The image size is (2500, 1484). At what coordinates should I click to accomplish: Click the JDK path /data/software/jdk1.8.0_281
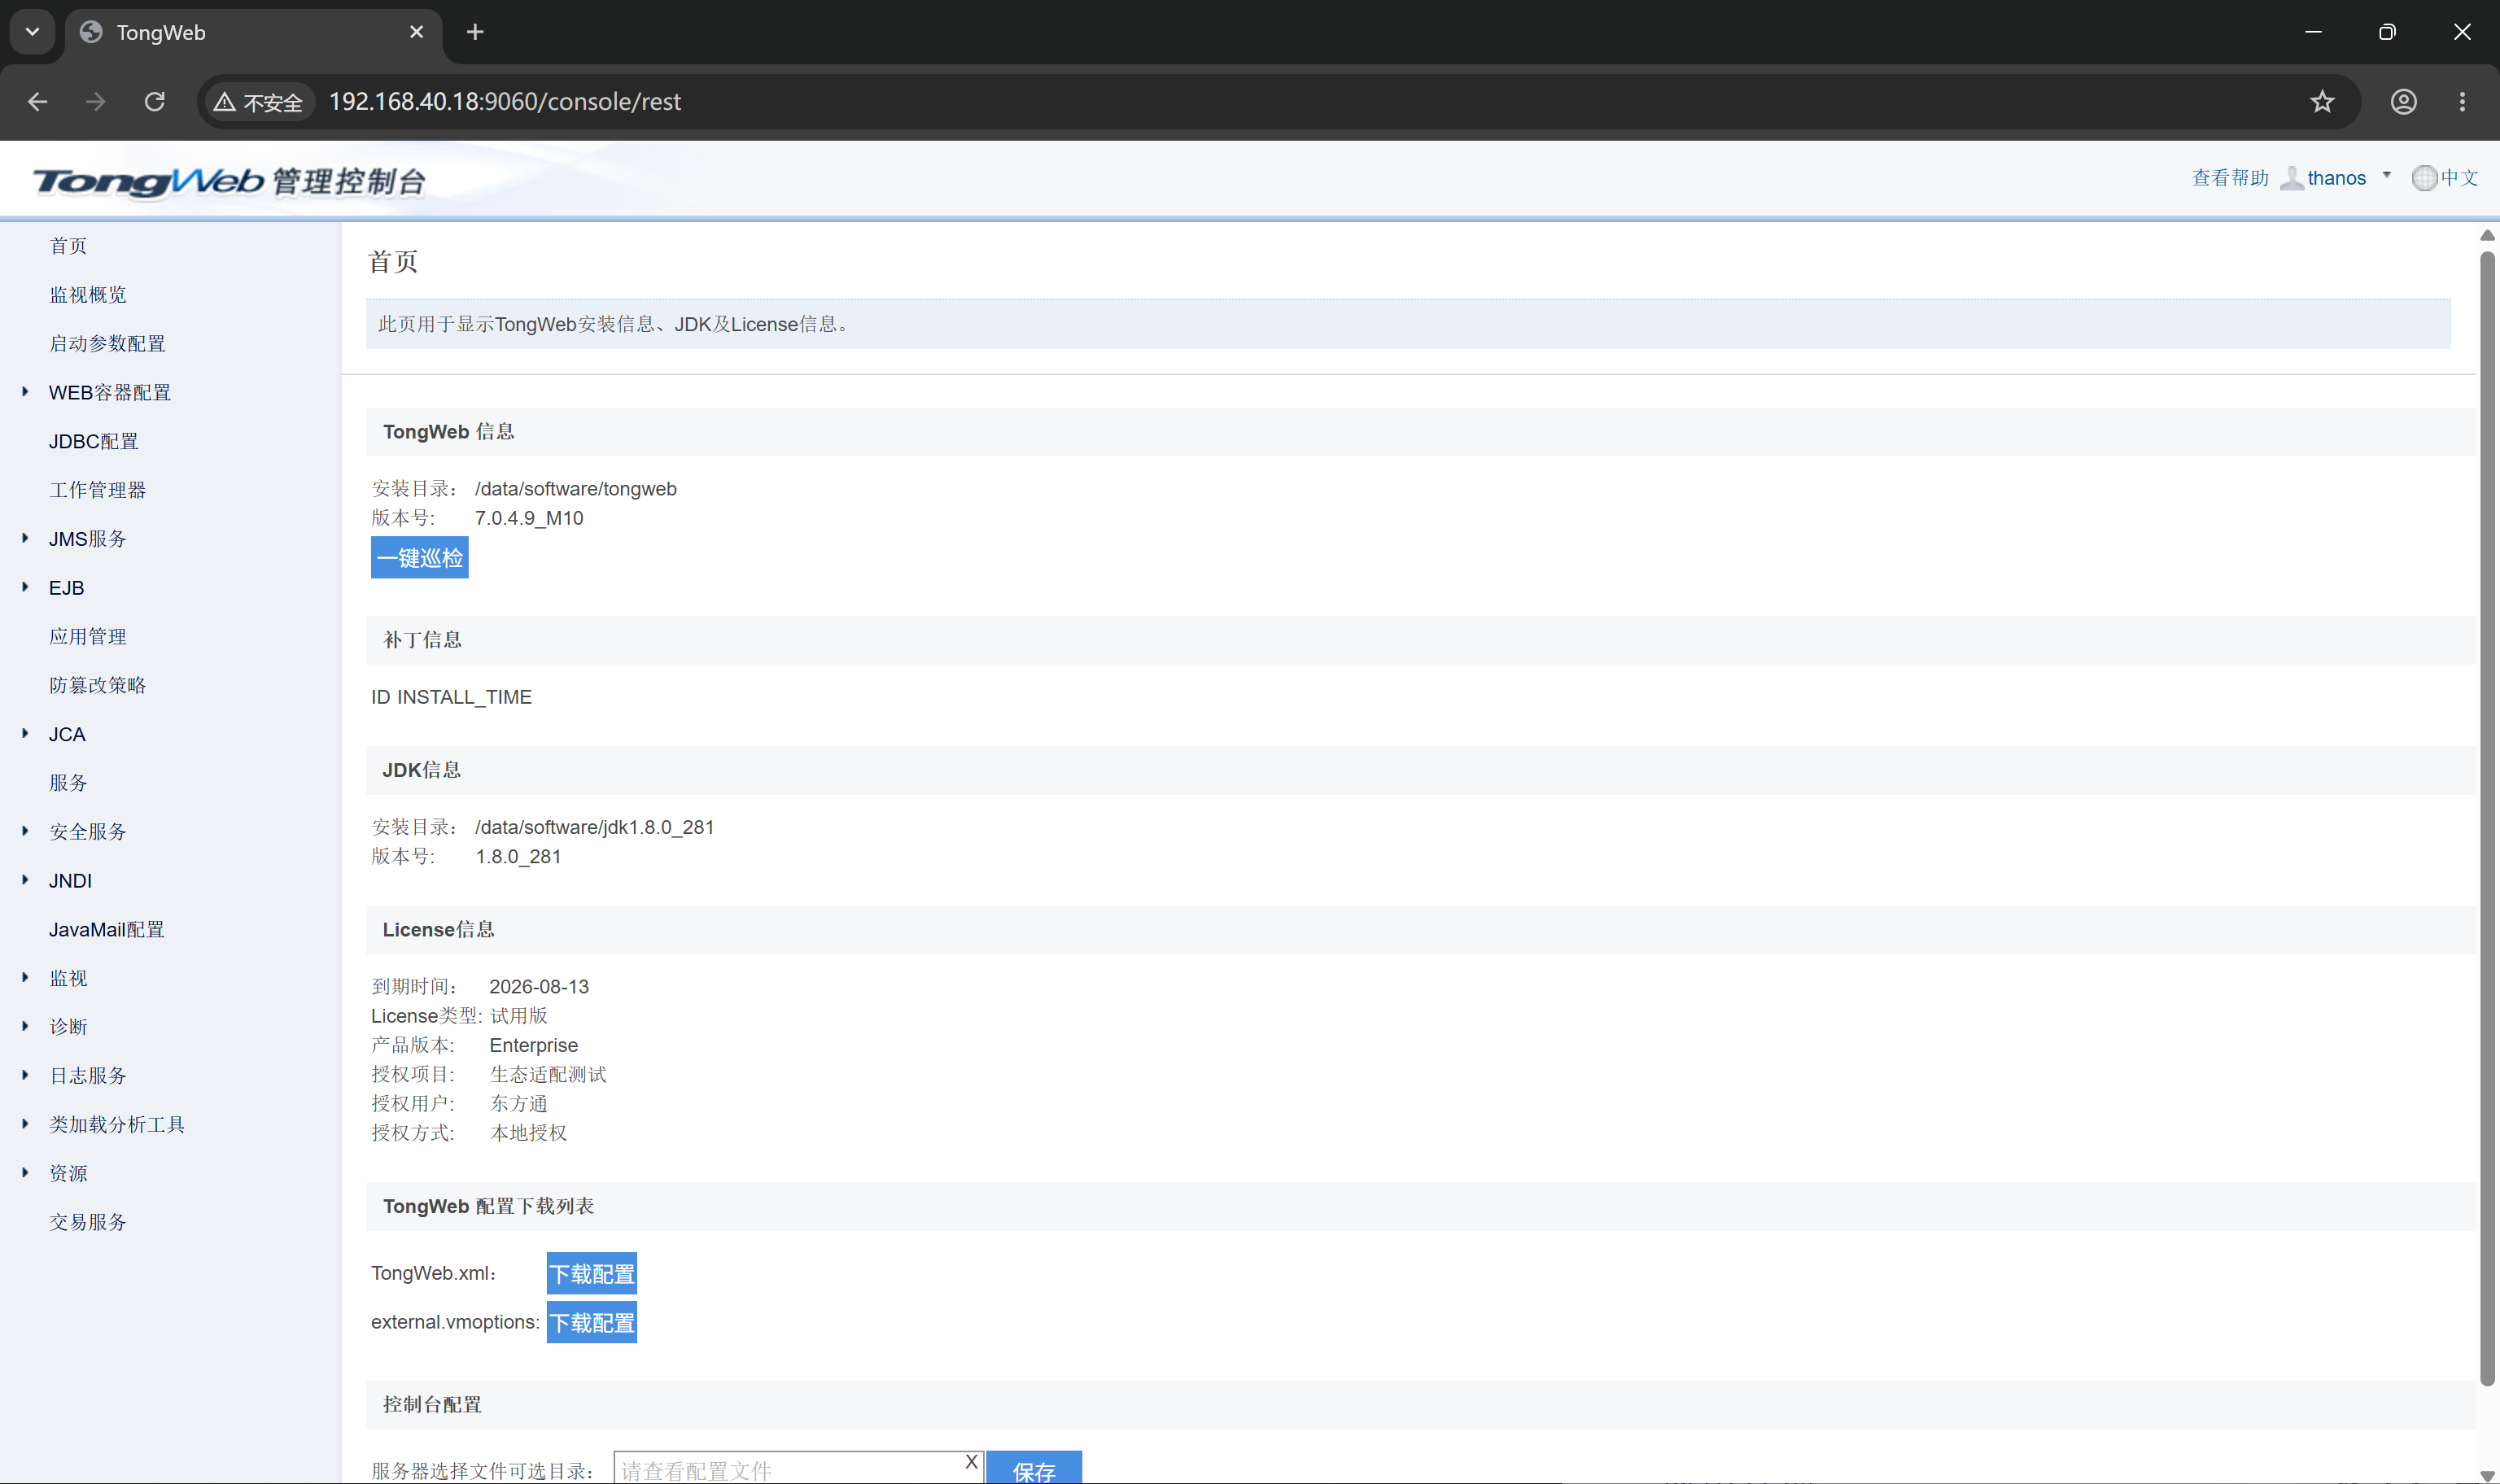[x=595, y=827]
